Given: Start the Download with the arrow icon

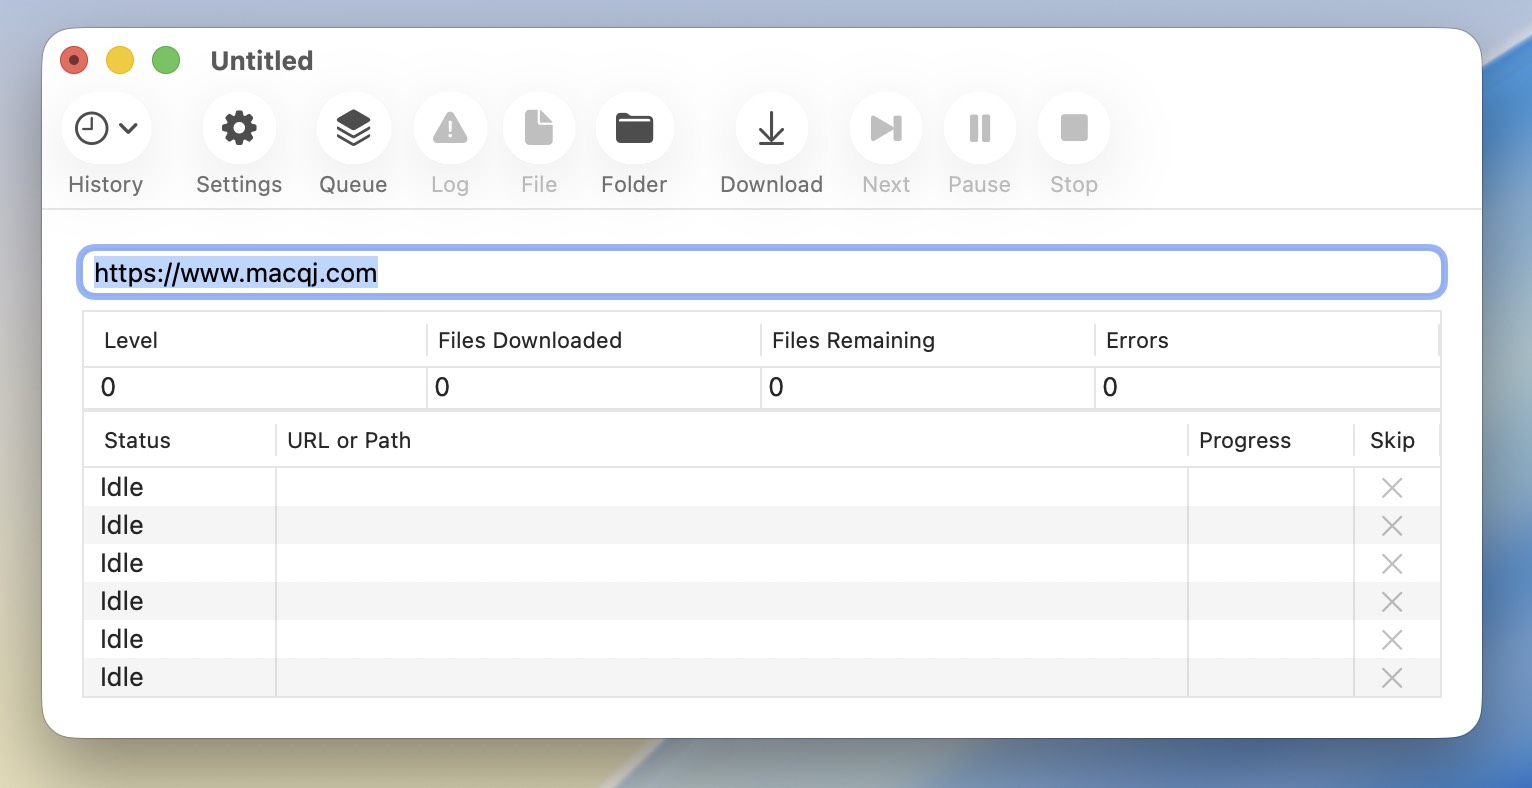Looking at the screenshot, I should point(771,129).
